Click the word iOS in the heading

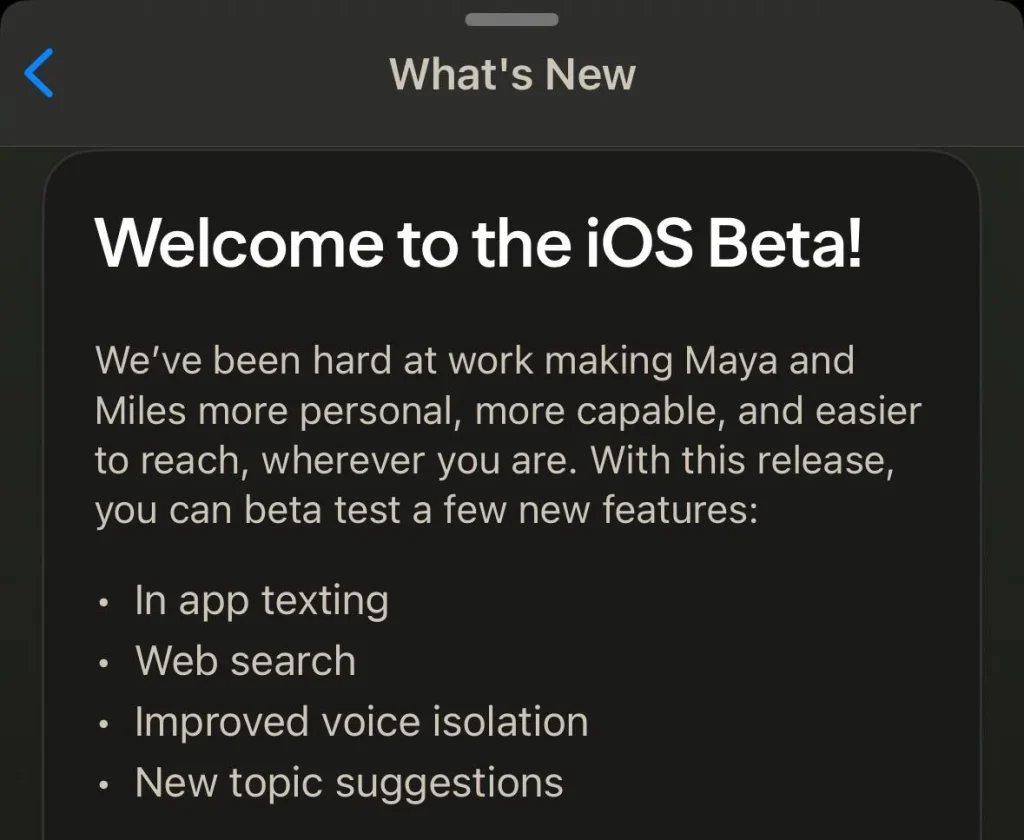click(x=648, y=243)
